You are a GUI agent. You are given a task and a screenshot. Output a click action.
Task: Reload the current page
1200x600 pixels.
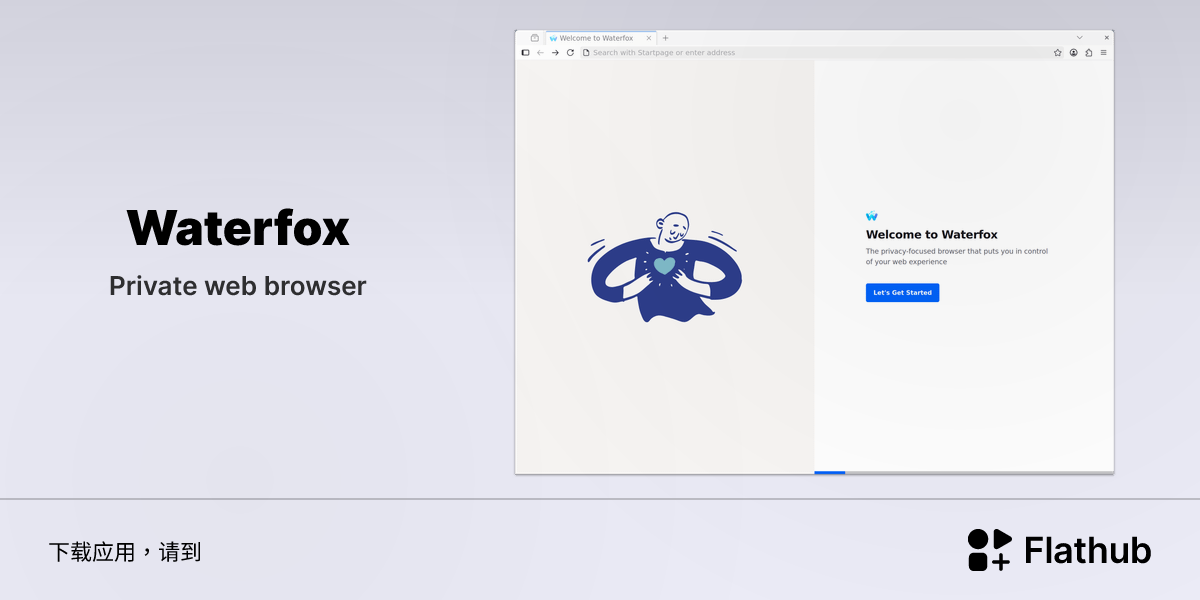pos(570,52)
